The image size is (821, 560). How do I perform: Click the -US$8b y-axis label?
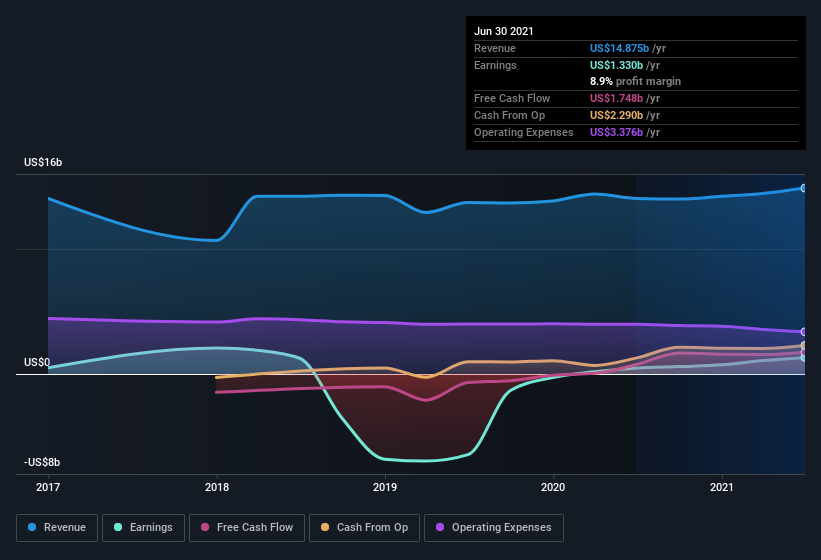42,462
